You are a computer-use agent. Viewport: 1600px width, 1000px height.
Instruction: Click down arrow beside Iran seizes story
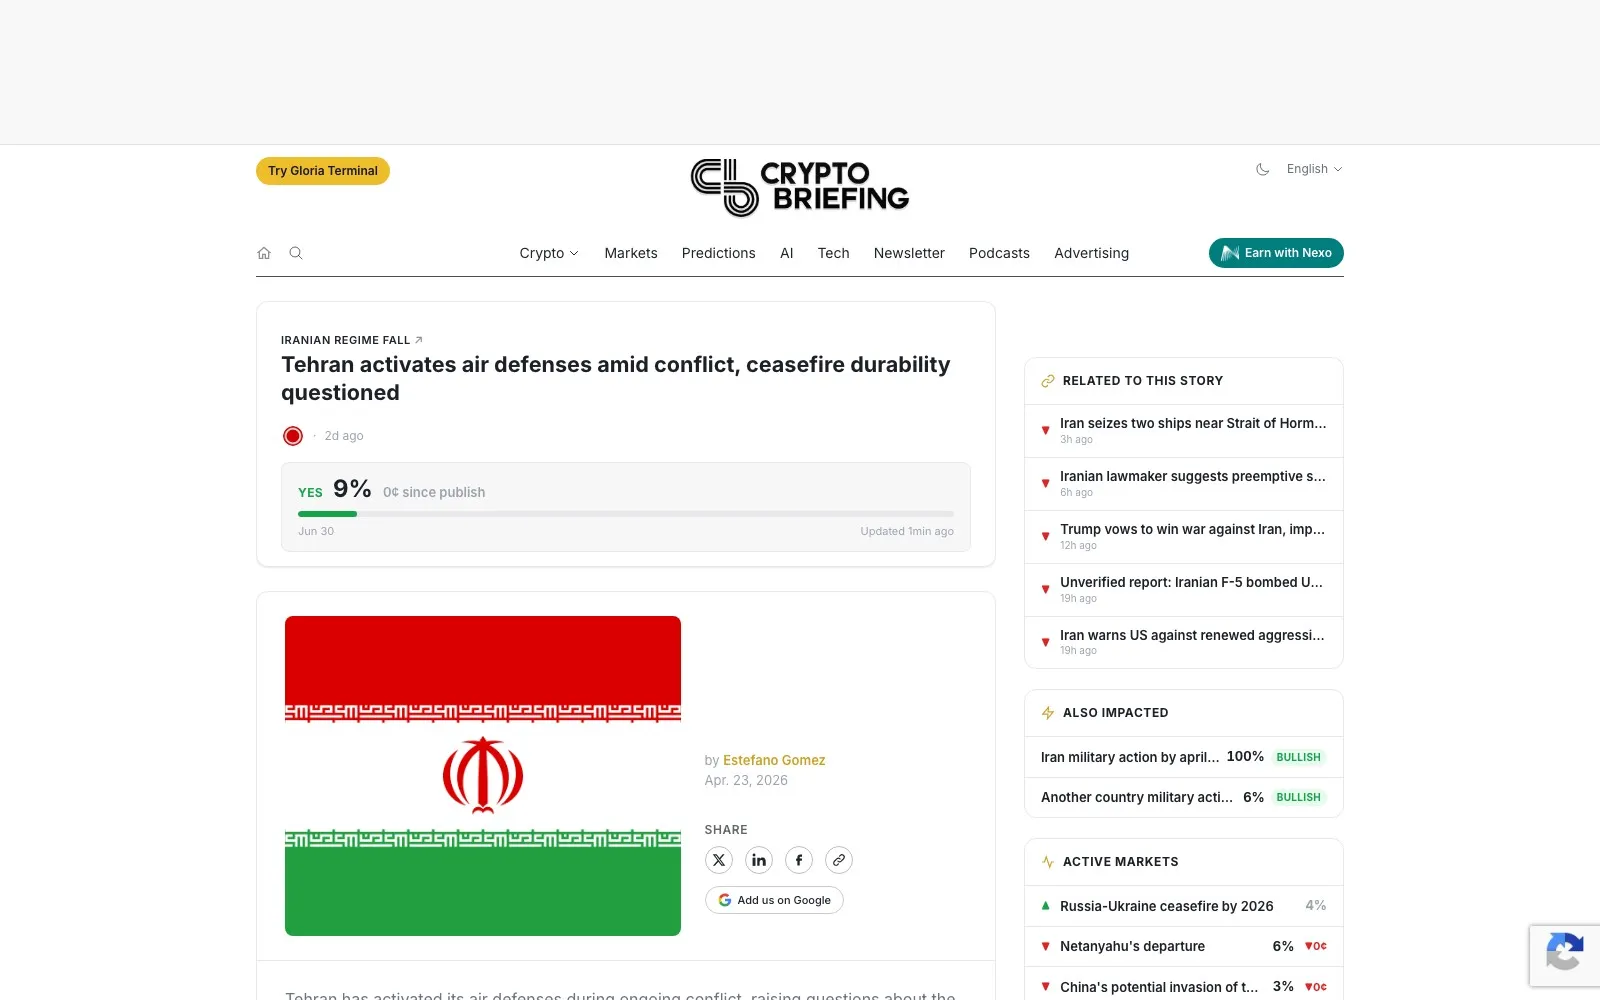[x=1046, y=430]
